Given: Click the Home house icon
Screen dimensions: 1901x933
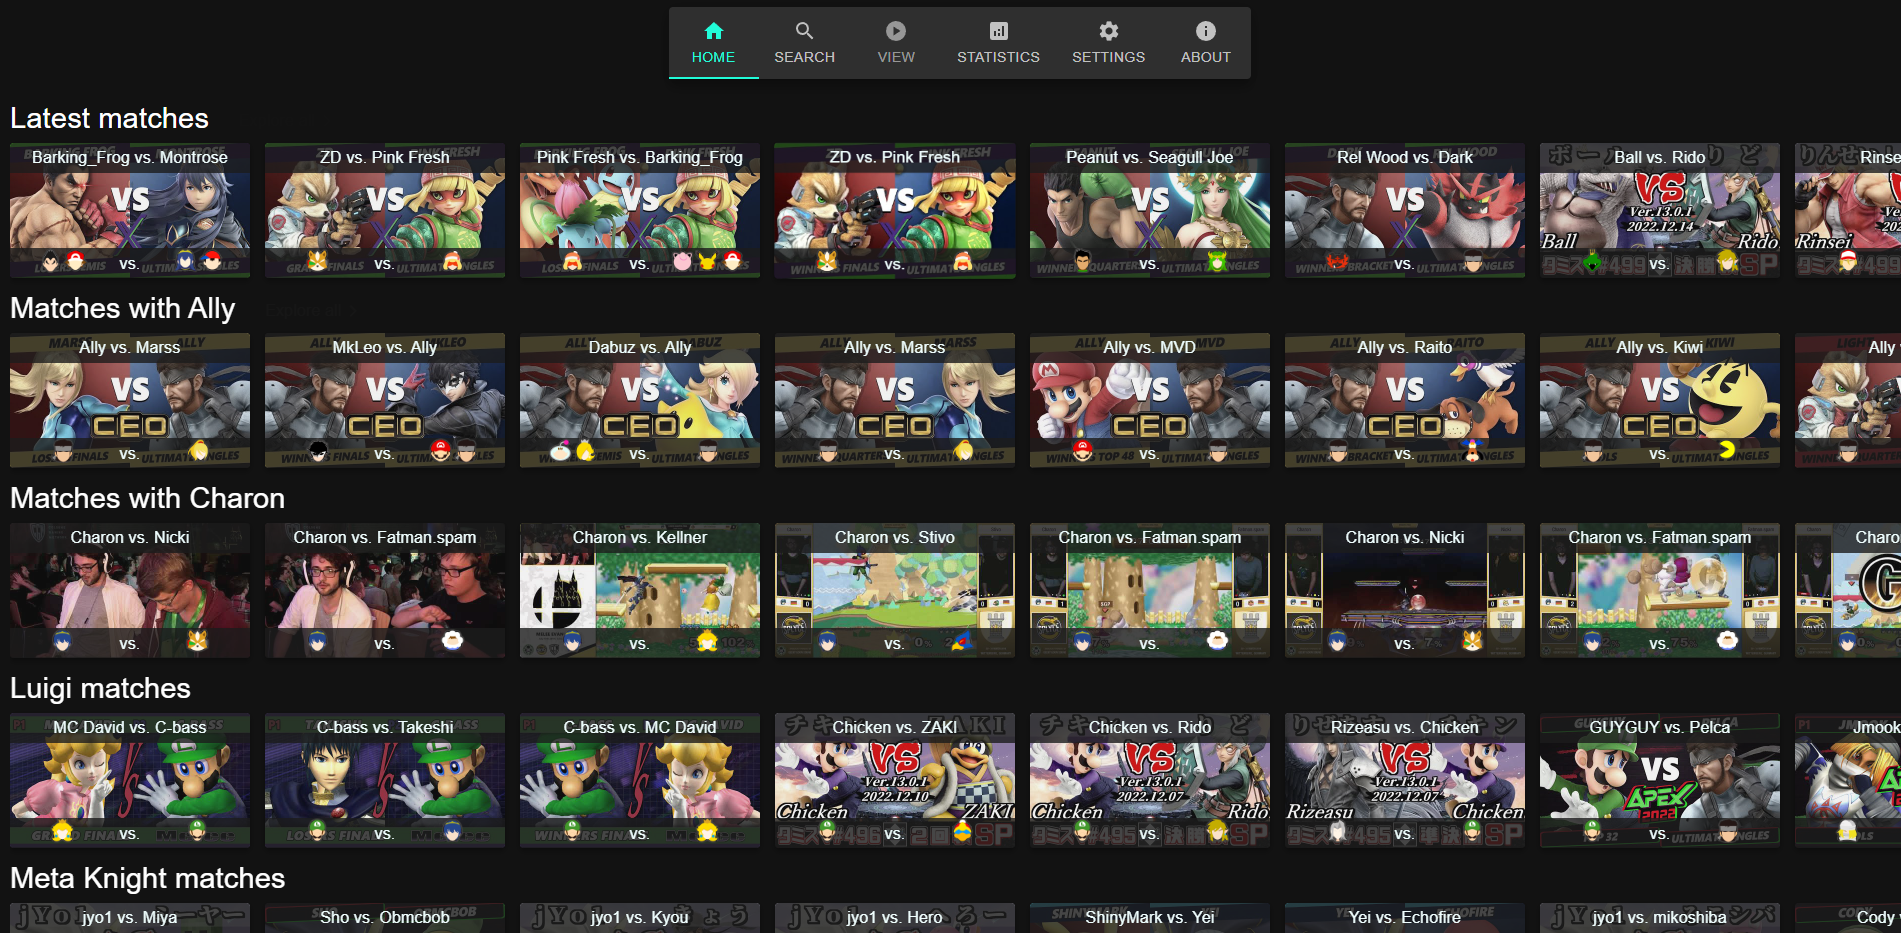Looking at the screenshot, I should (713, 31).
